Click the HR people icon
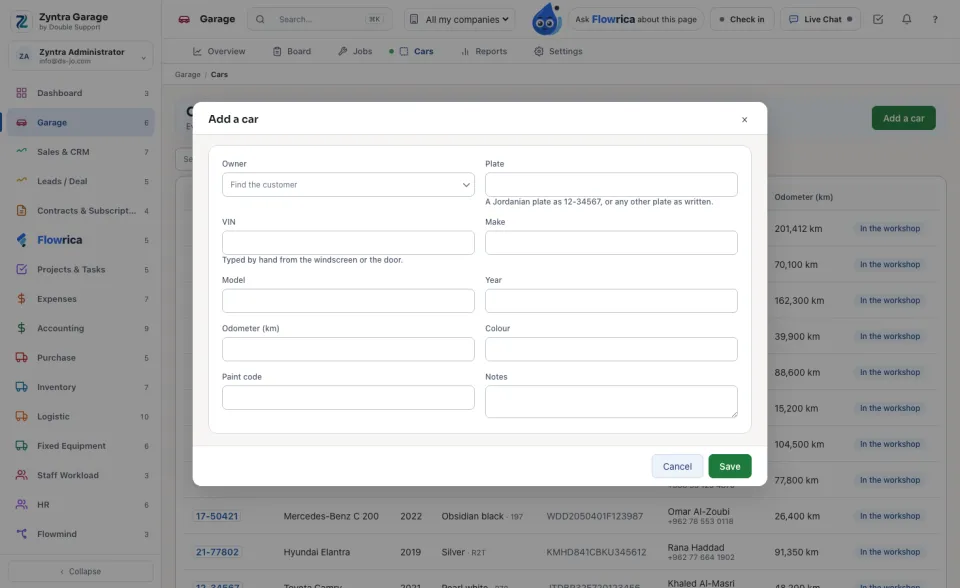The width and height of the screenshot is (960, 588). coord(21,505)
